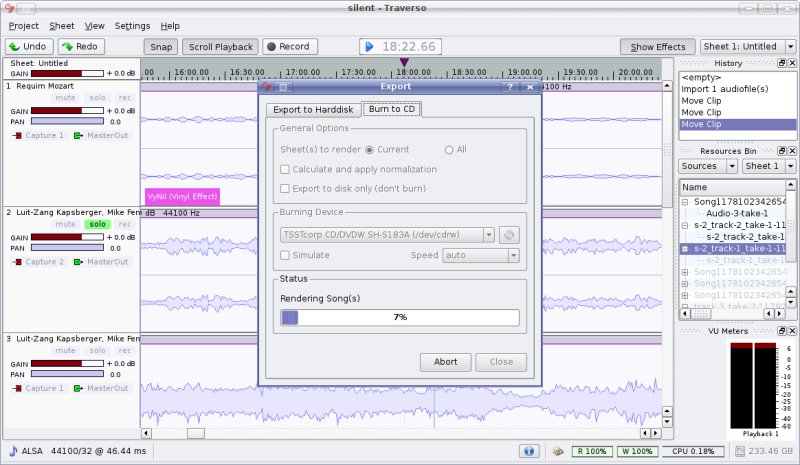The image size is (800, 465).
Task: Switch to Export to Harddisk tab
Action: click(313, 110)
